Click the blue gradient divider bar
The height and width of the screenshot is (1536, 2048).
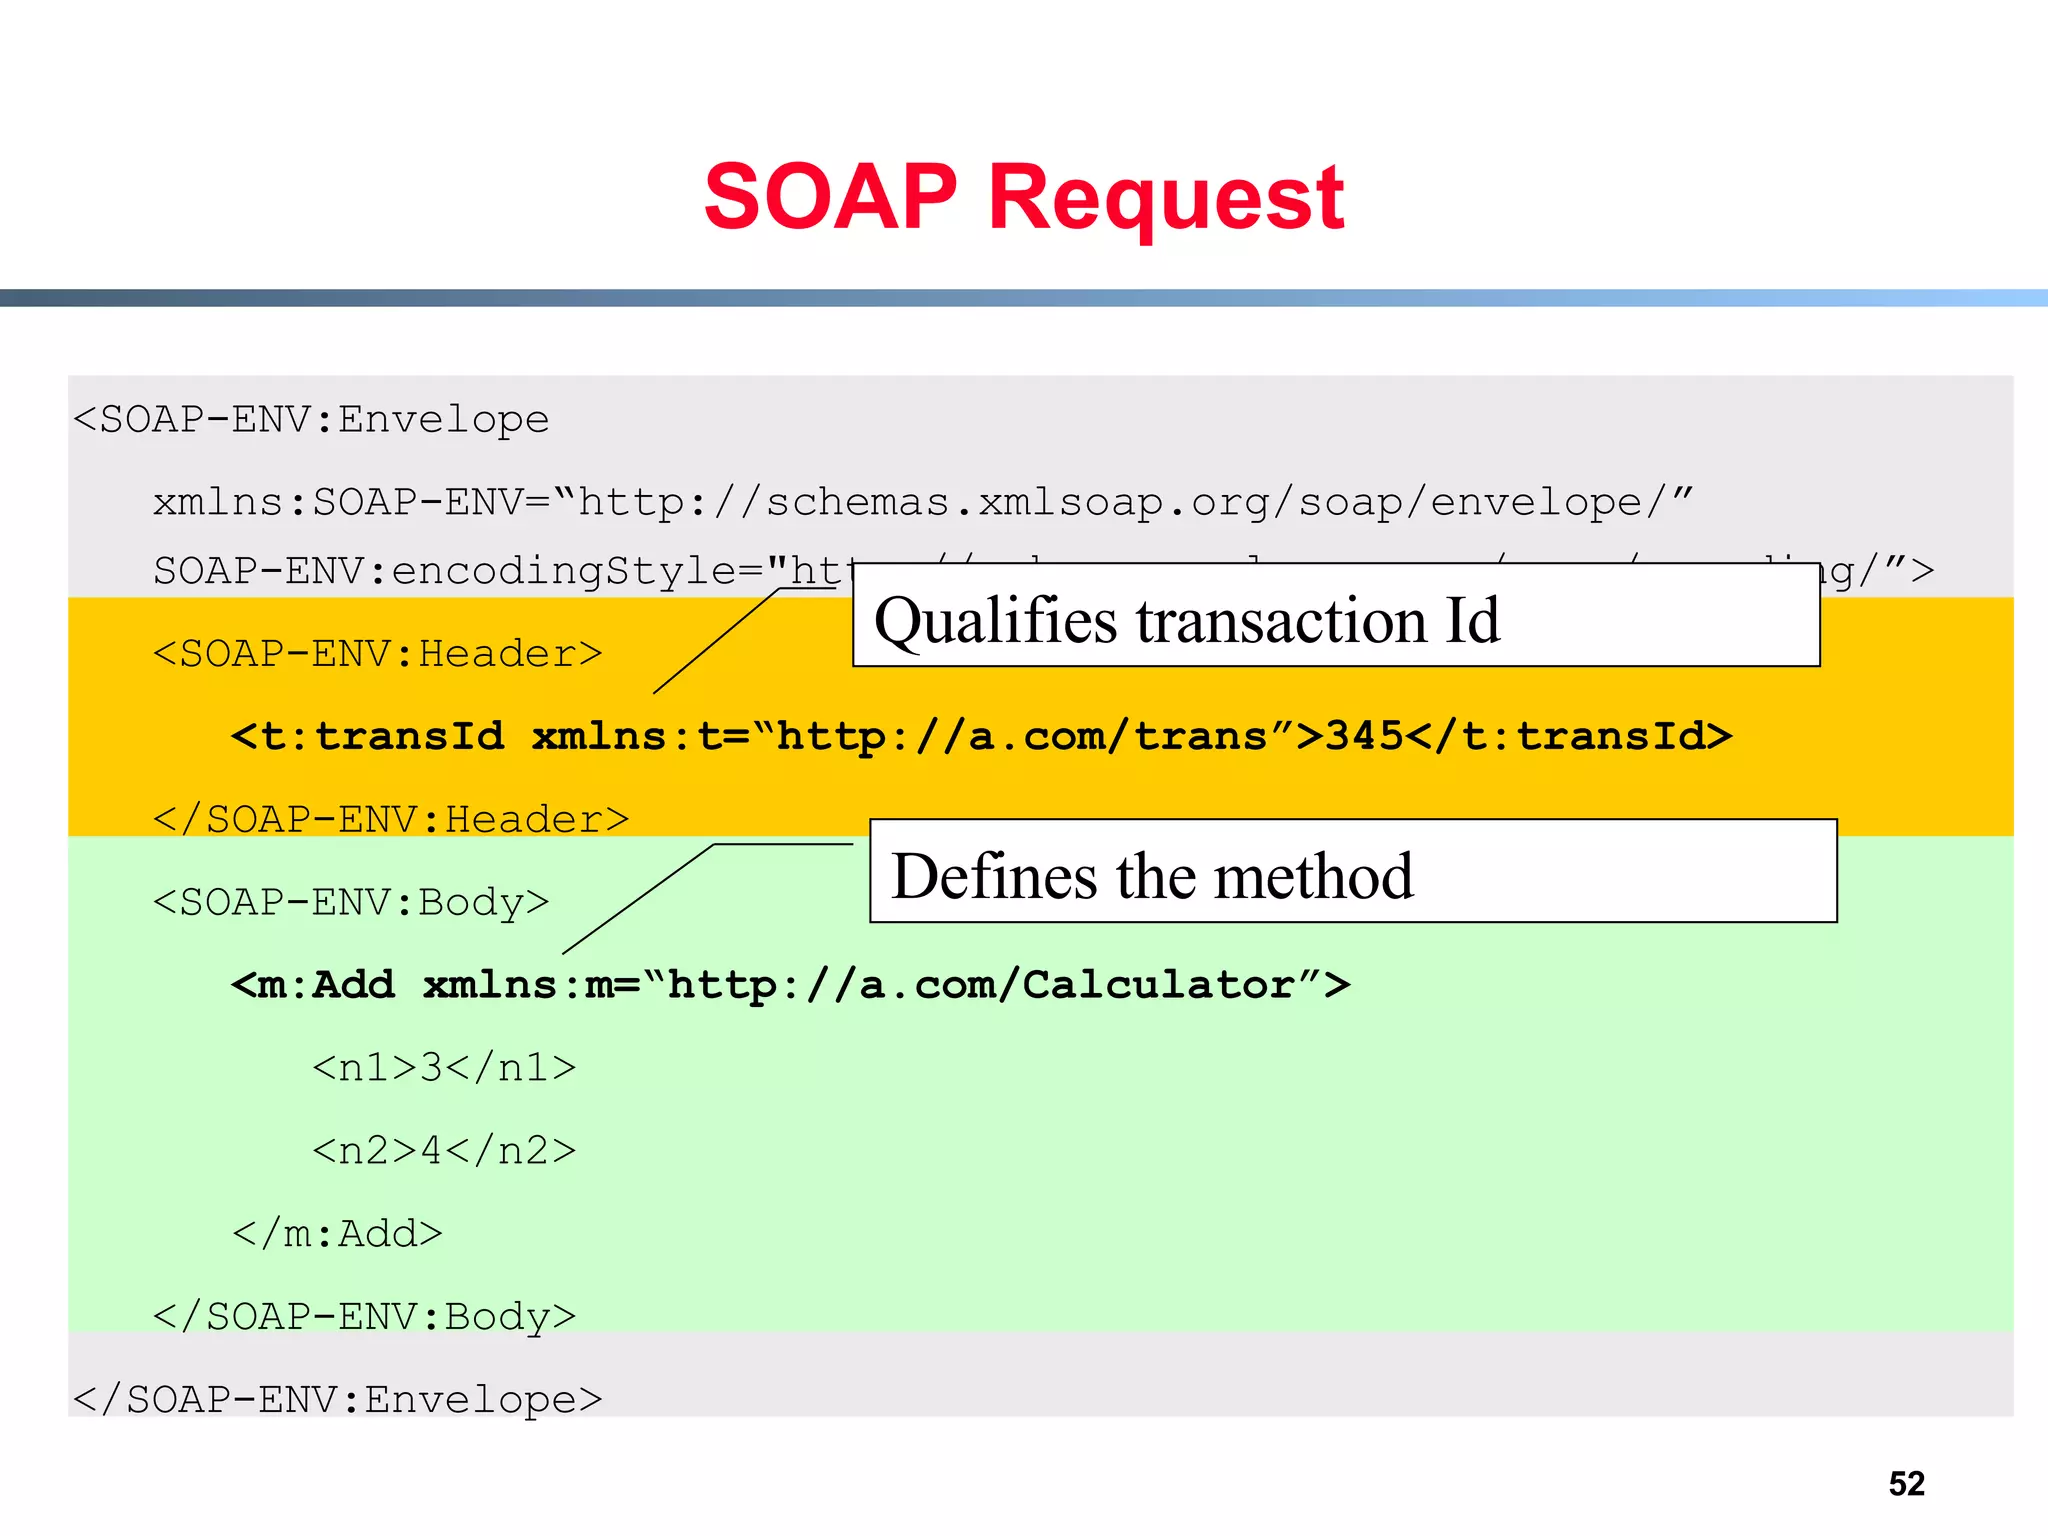coord(1024,298)
